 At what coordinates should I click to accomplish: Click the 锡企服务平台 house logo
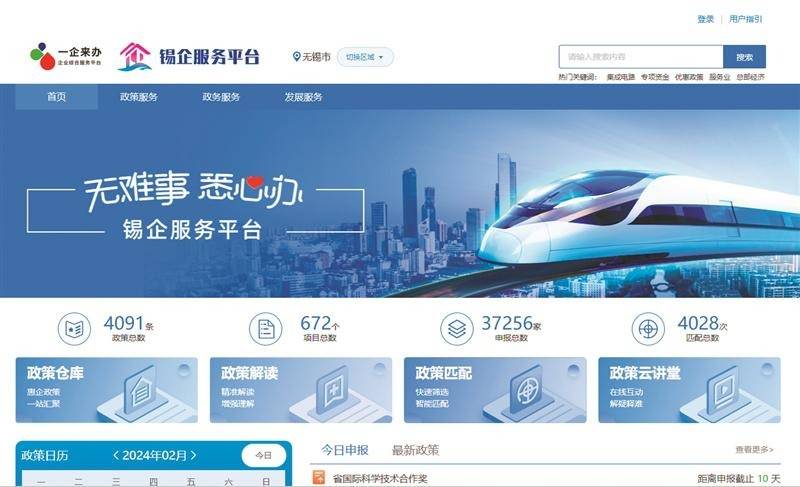pos(135,56)
